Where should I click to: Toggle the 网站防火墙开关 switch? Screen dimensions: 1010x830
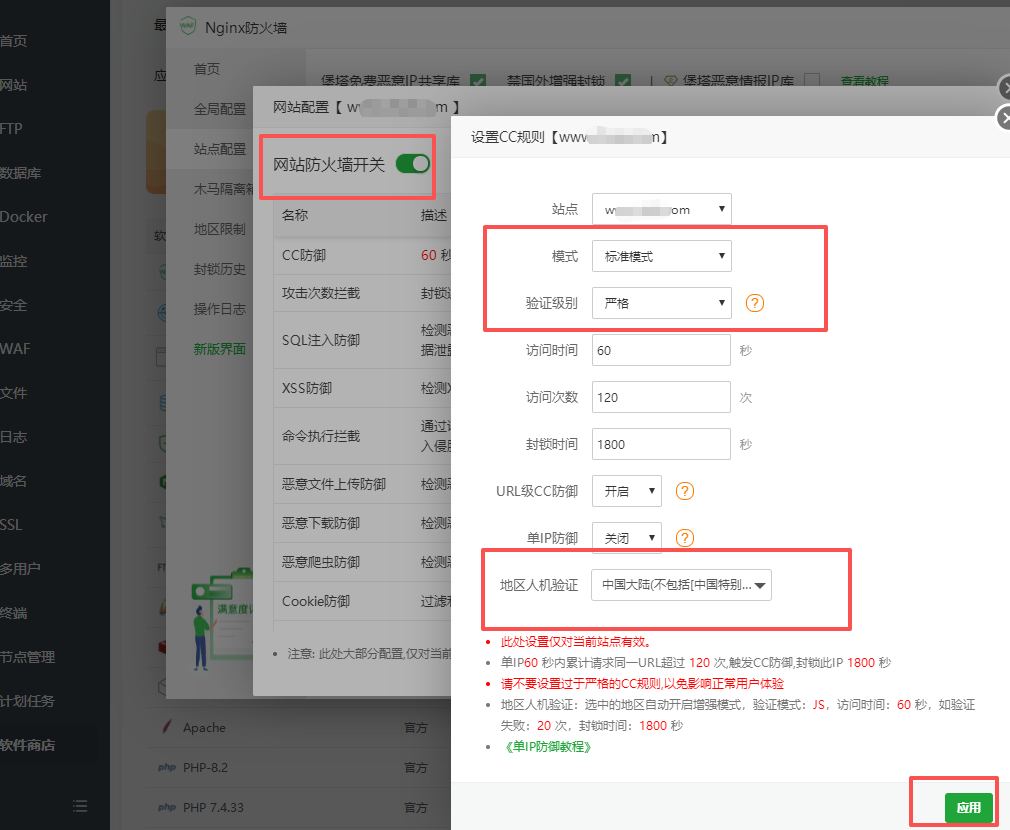[412, 164]
